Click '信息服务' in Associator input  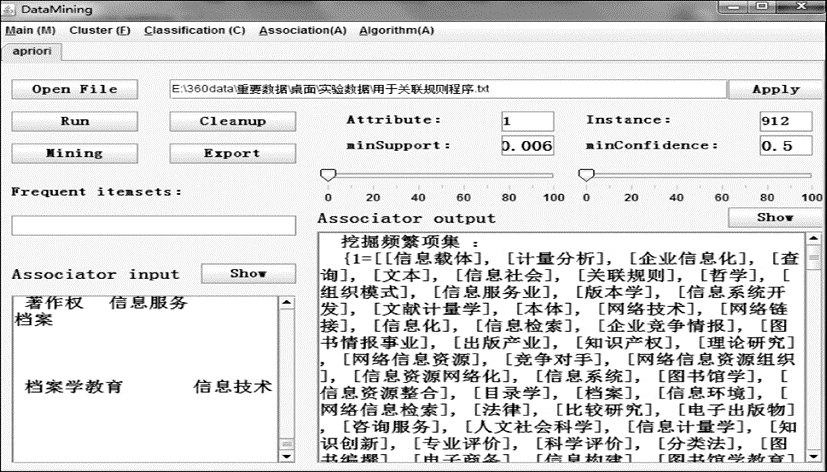[x=149, y=303]
